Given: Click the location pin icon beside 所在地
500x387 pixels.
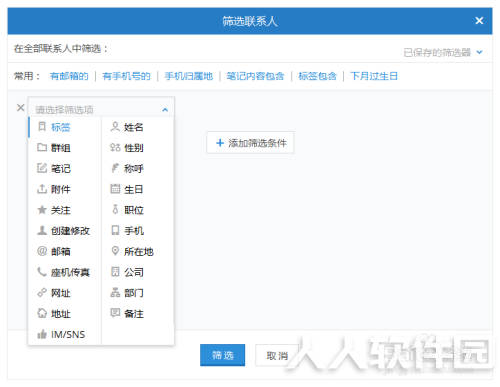Looking at the screenshot, I should [115, 251].
